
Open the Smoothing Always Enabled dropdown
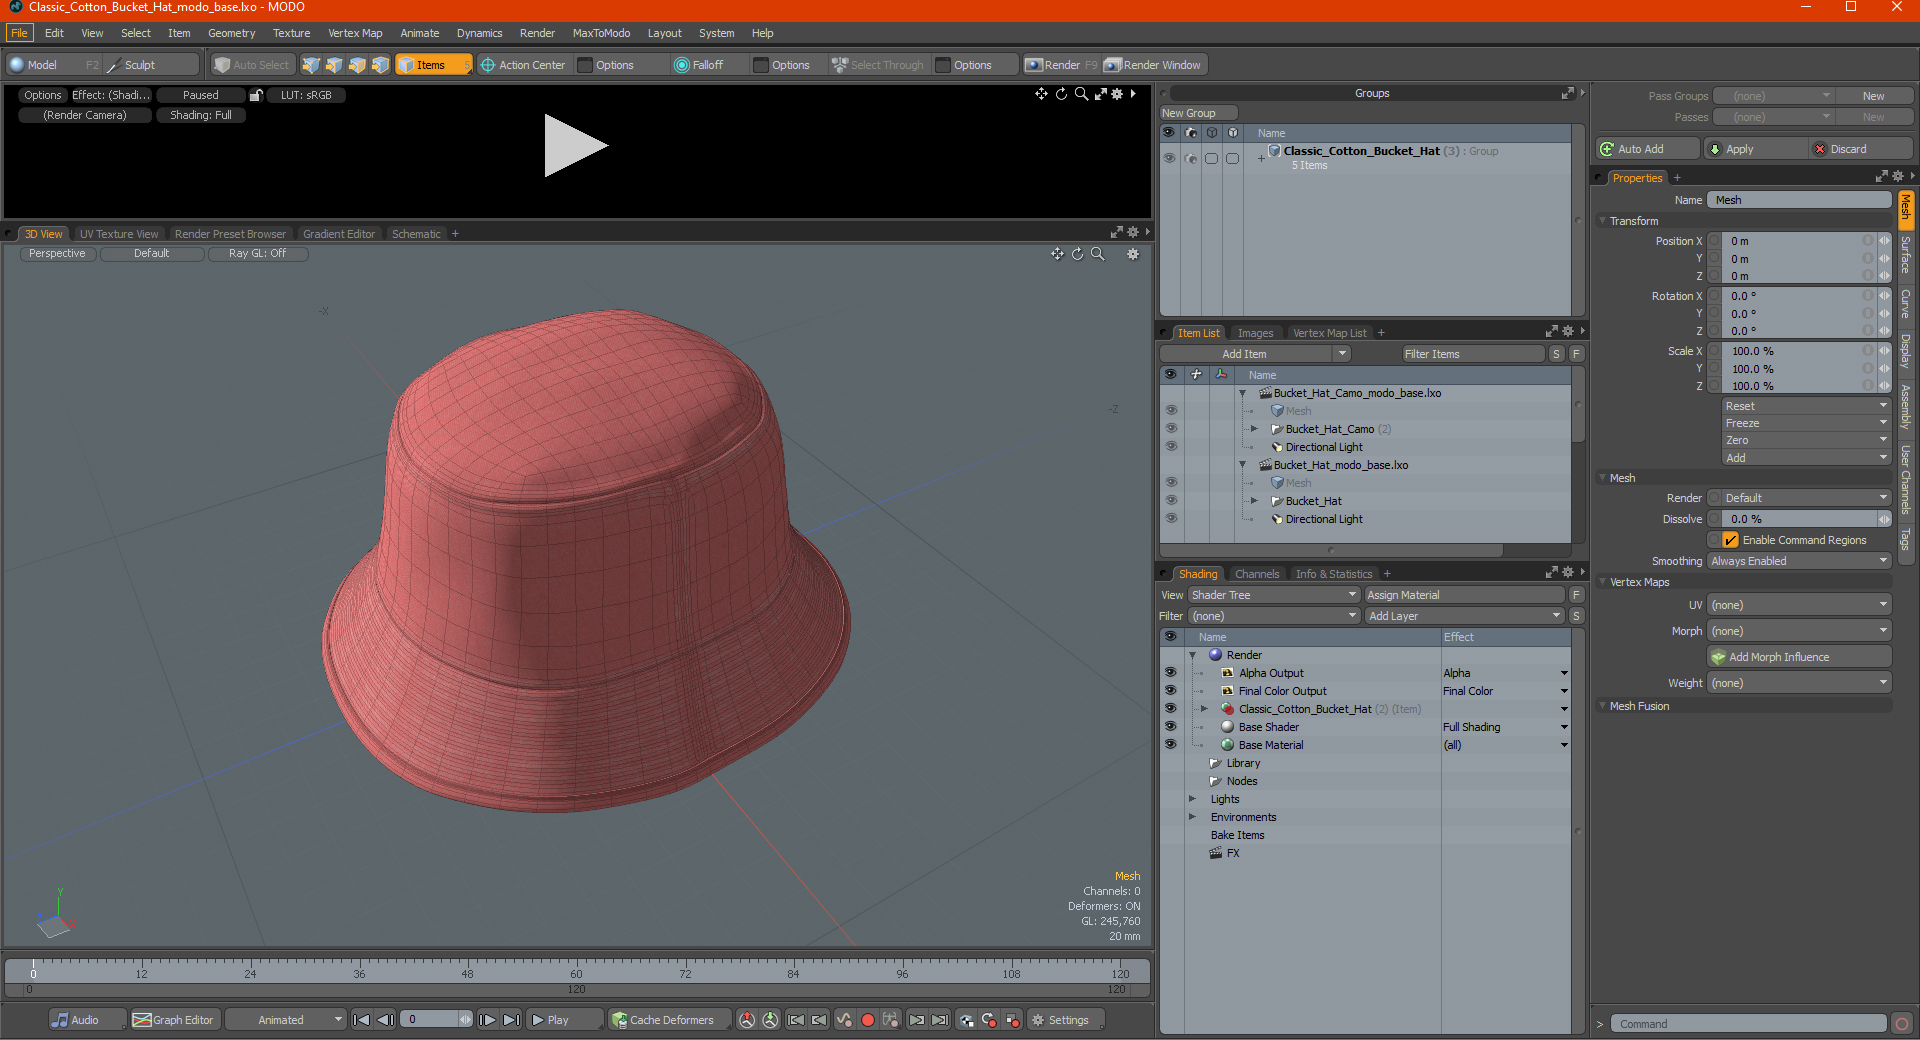point(1798,561)
